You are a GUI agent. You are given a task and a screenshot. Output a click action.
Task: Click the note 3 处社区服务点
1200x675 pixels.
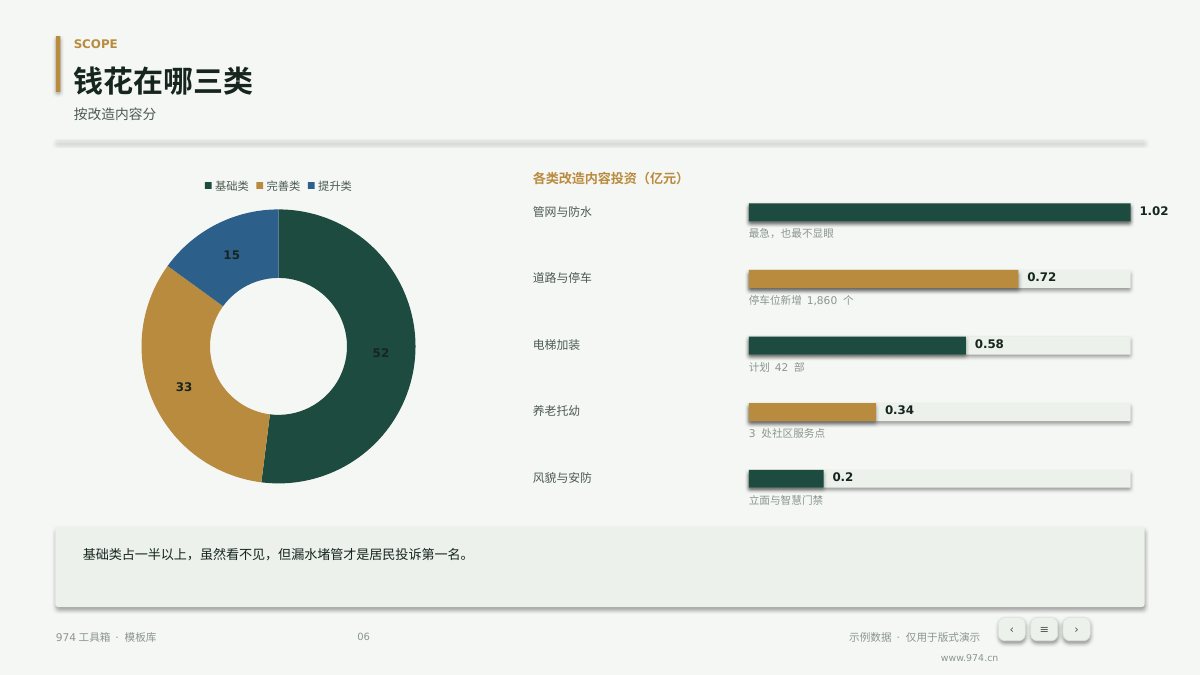coord(787,433)
